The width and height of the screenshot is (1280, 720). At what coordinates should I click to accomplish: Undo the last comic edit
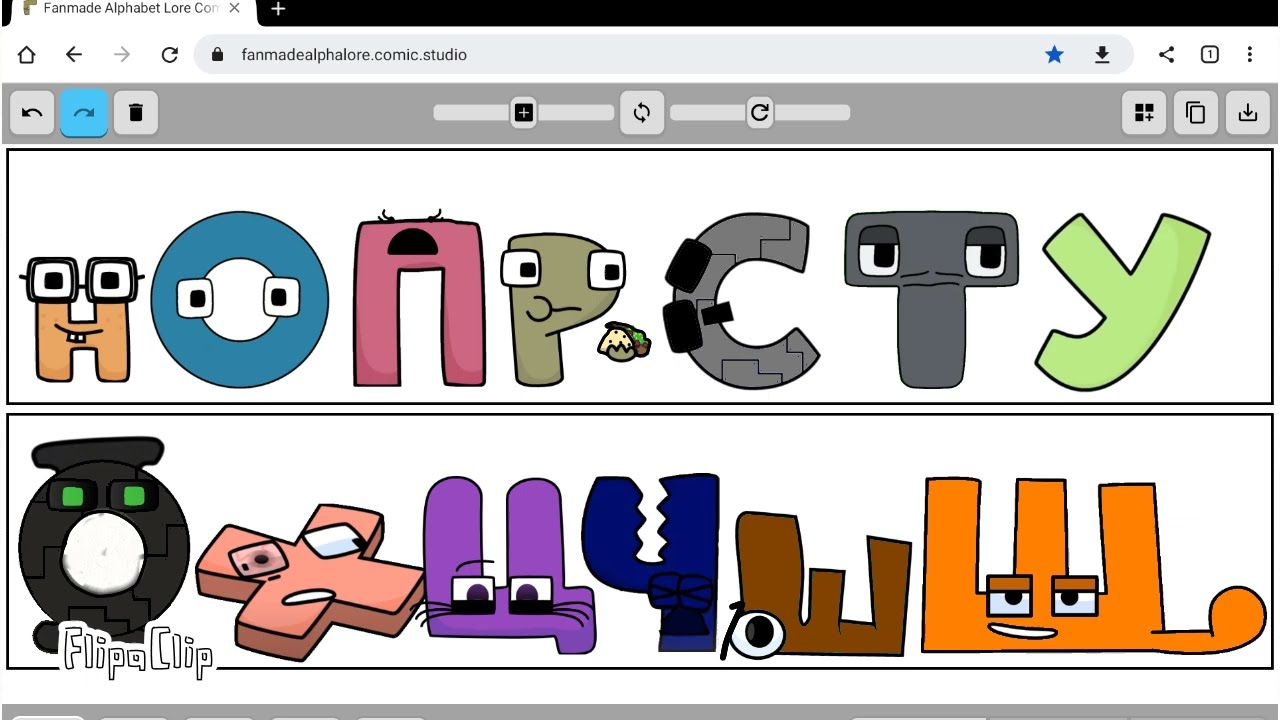pyautogui.click(x=32, y=113)
